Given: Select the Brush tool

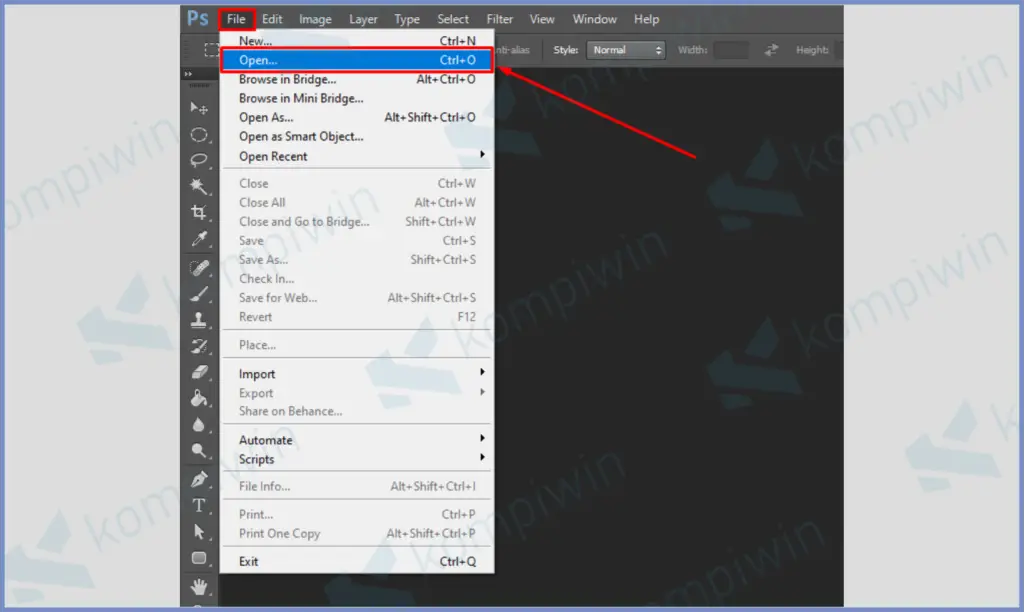Looking at the screenshot, I should 199,294.
